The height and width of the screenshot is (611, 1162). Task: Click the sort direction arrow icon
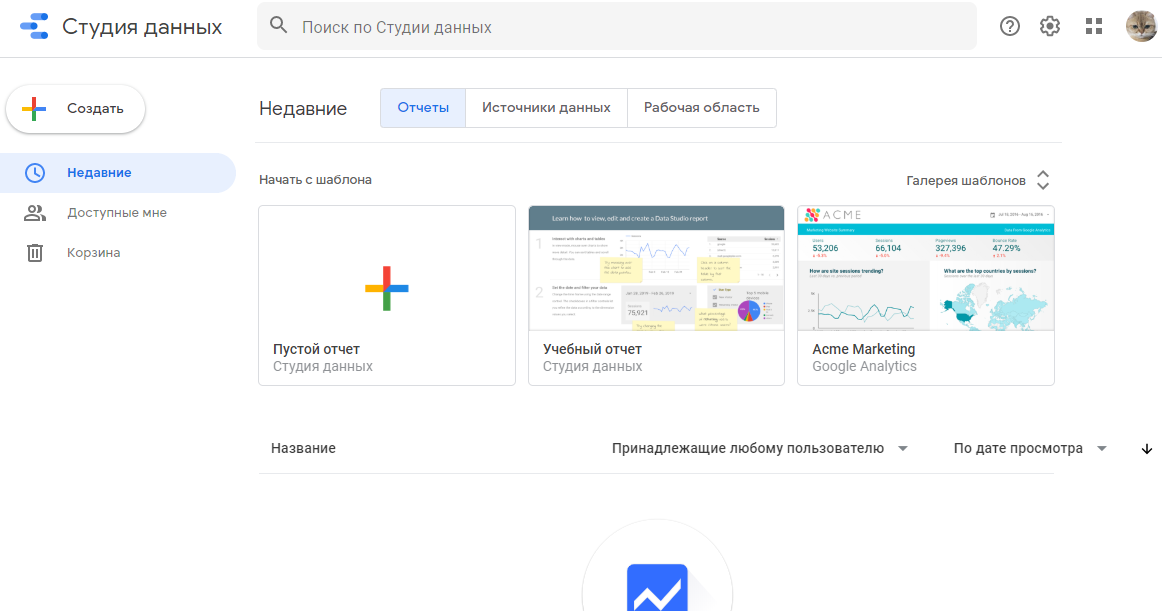pos(1146,449)
